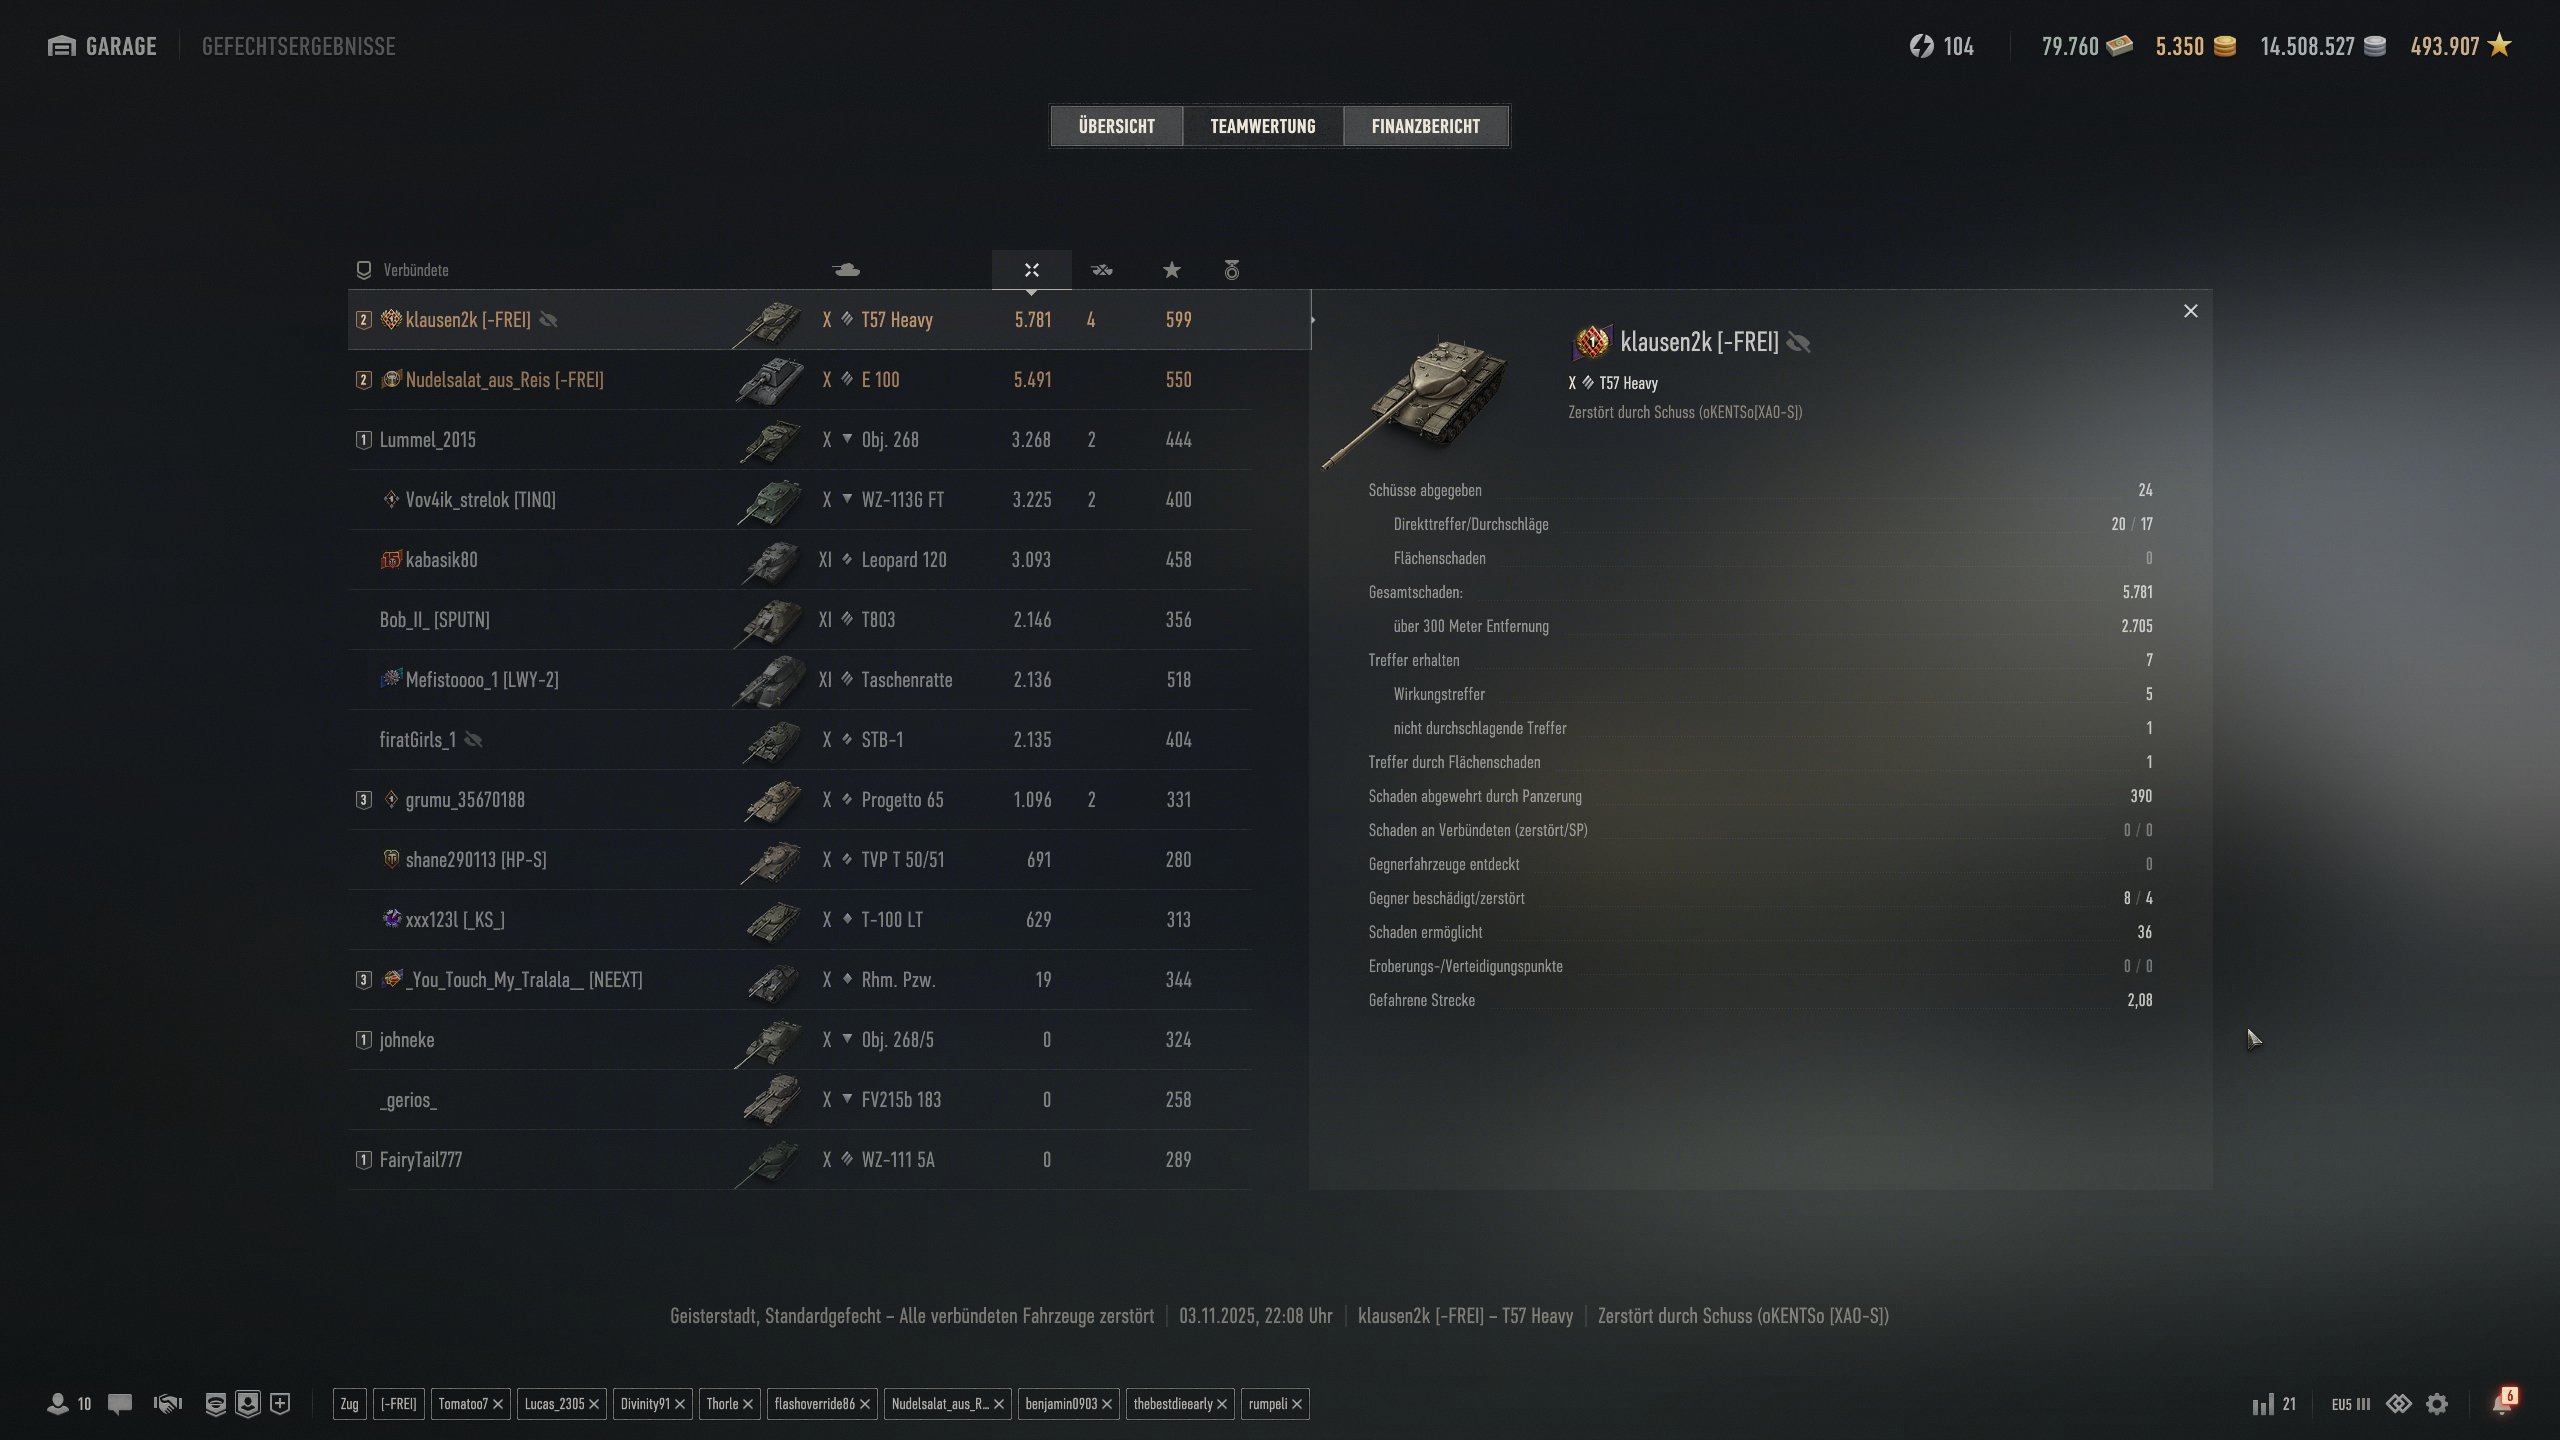The image size is (2560, 1440).
Task: Open the handshake referral icon
Action: [x=167, y=1404]
